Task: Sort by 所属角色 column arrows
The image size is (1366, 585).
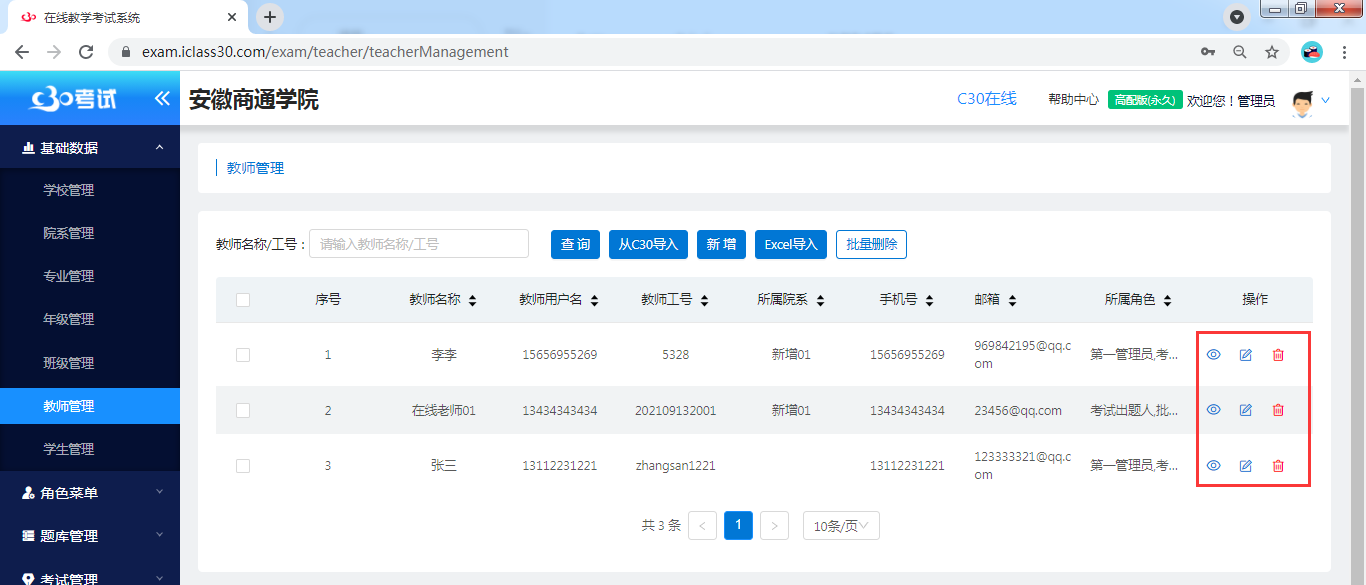Action: coord(1167,300)
